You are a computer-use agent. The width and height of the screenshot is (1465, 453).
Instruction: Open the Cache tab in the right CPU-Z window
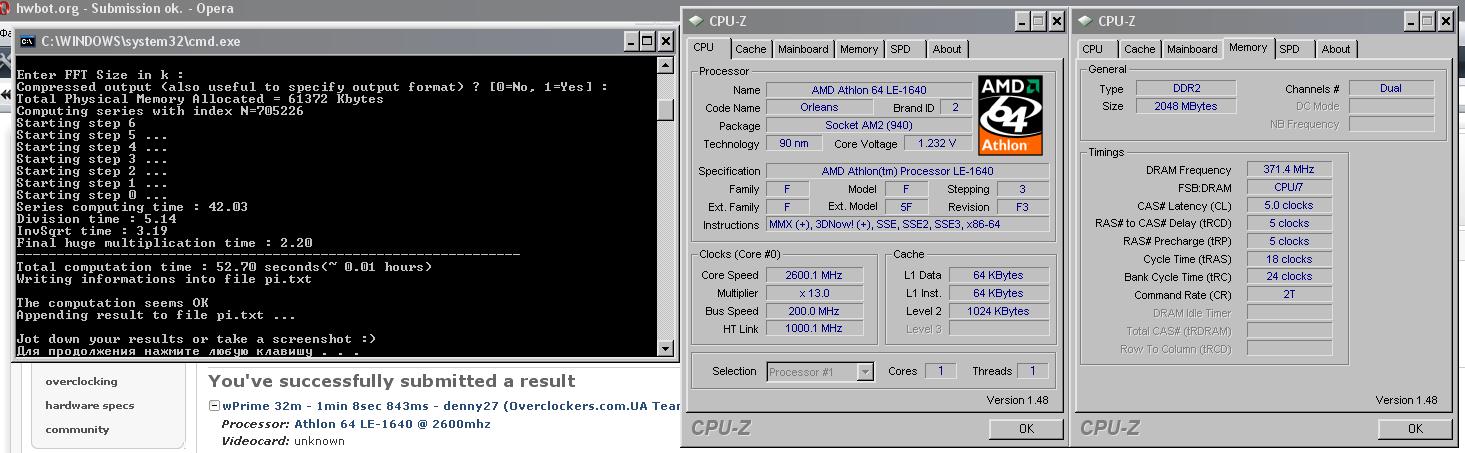(x=1139, y=49)
